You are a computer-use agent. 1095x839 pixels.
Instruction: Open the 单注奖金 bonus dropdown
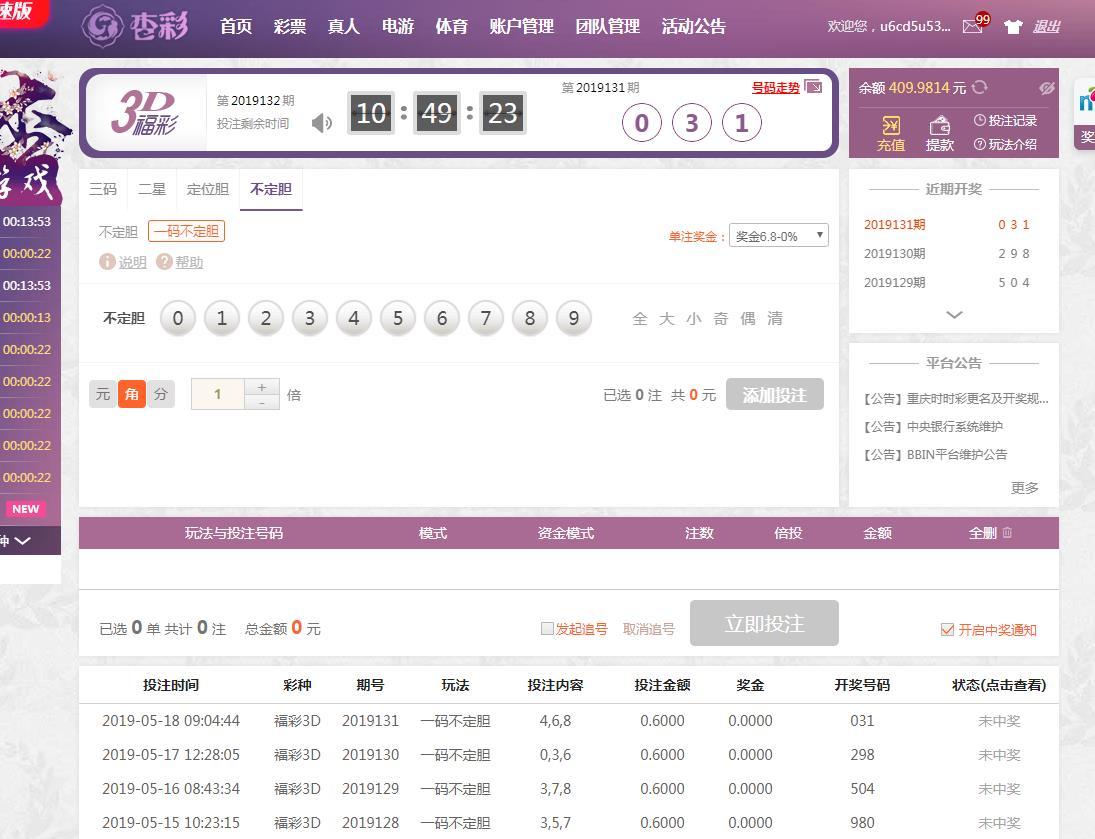778,236
